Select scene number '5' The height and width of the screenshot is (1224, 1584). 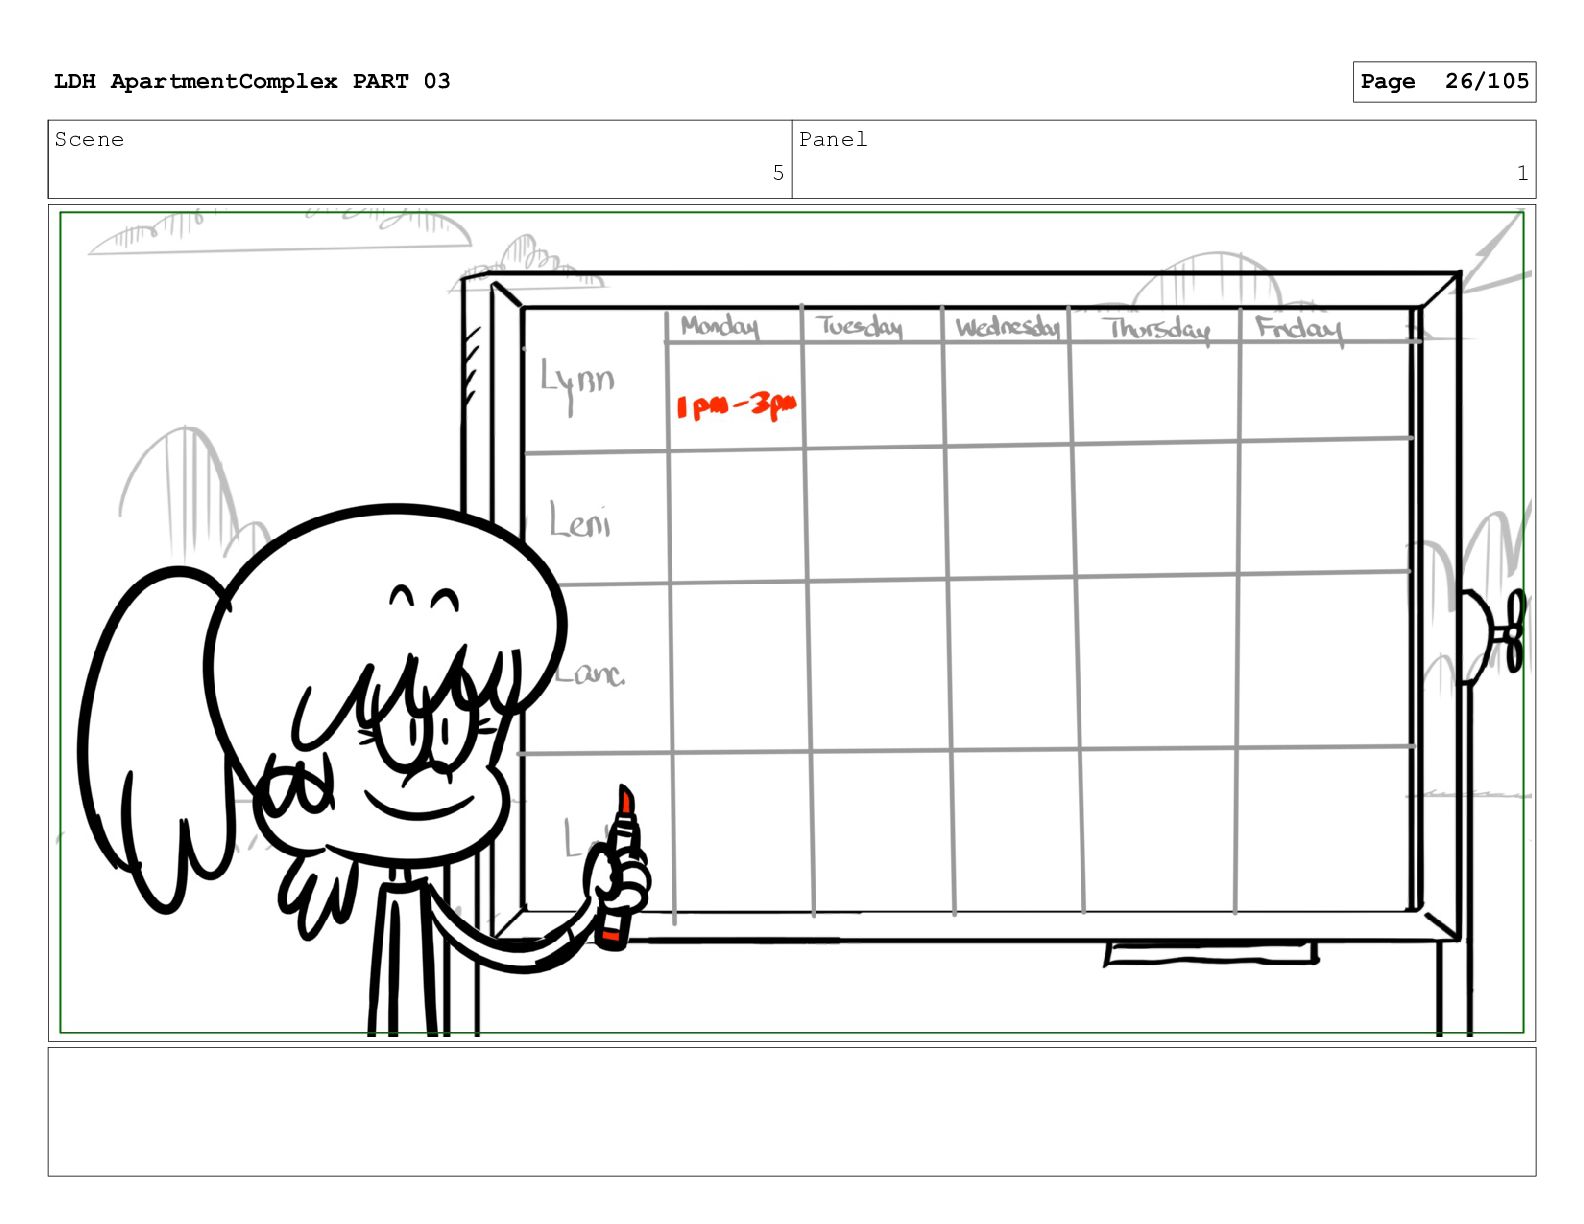pos(778,173)
